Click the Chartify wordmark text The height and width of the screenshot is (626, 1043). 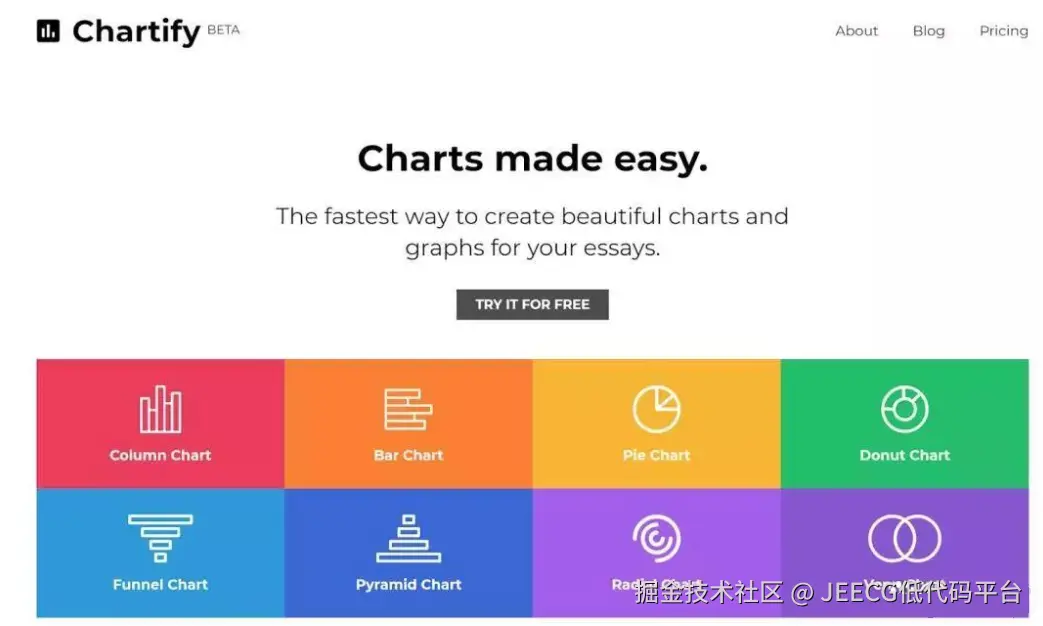(x=136, y=31)
